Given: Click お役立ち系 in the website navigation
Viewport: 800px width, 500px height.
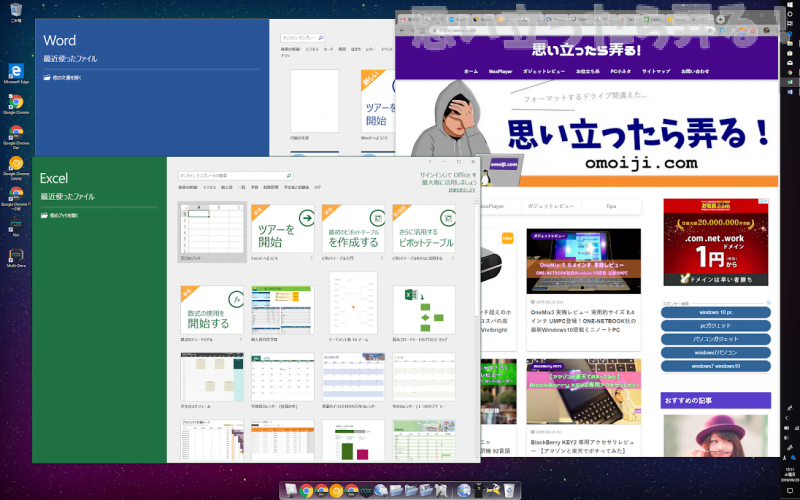Looking at the screenshot, I should (x=587, y=71).
